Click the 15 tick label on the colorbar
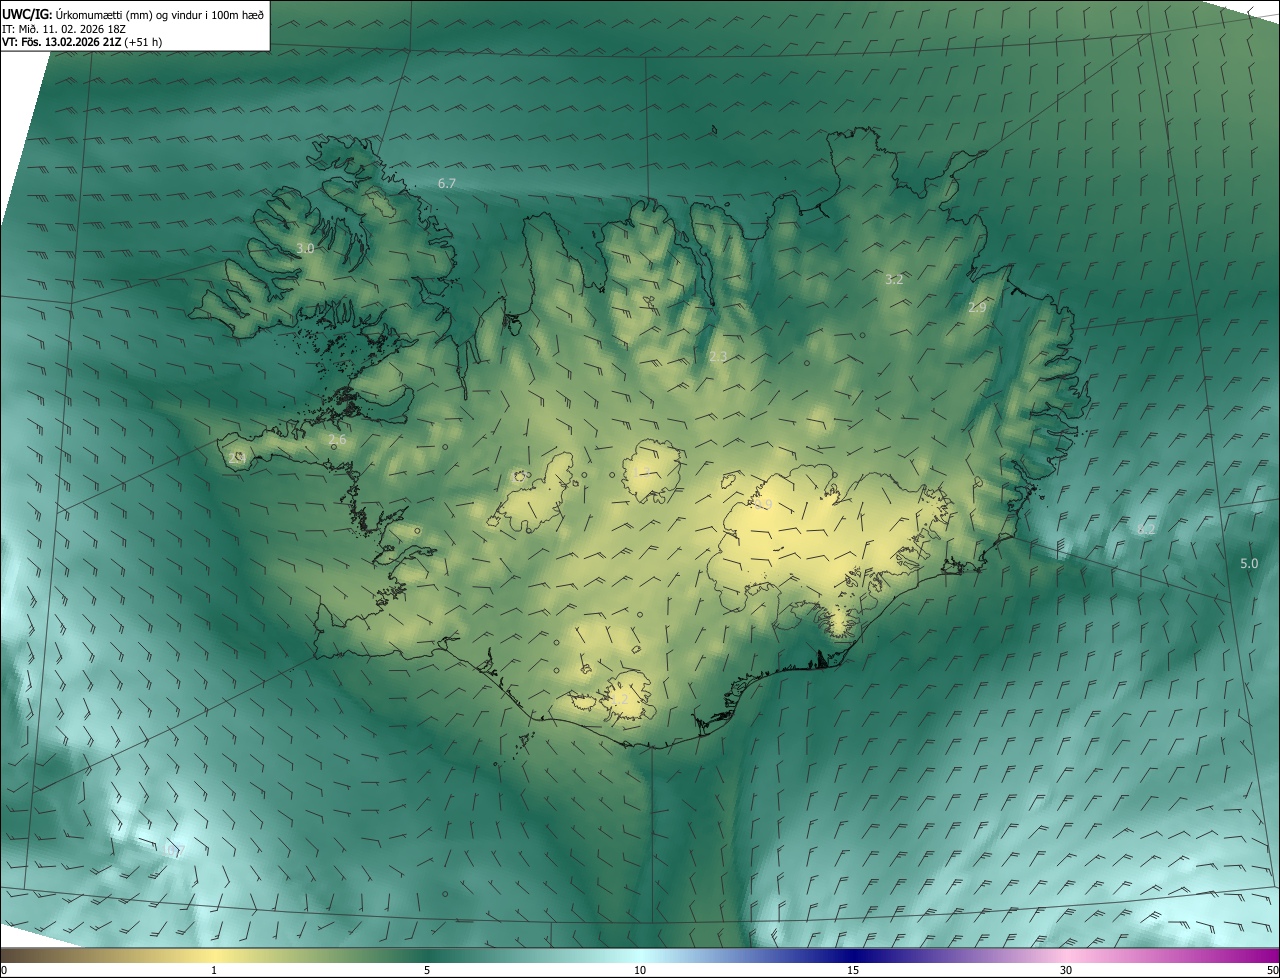The image size is (1280, 978). [853, 971]
